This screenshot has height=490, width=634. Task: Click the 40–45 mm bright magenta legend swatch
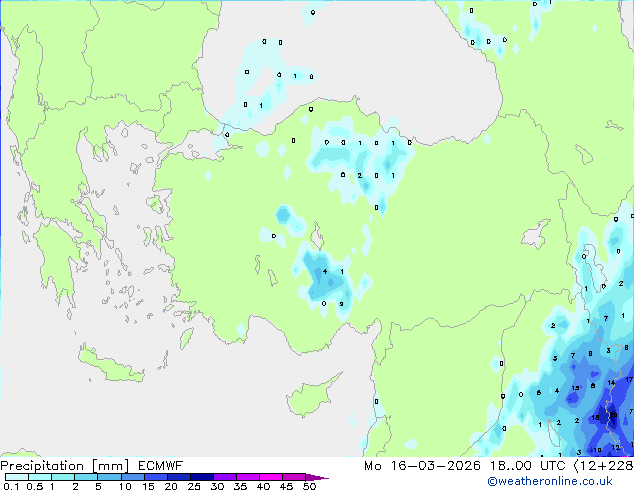click(x=271, y=477)
